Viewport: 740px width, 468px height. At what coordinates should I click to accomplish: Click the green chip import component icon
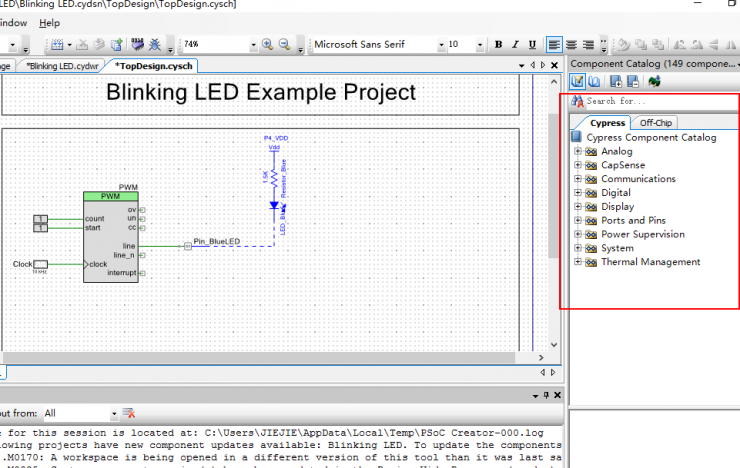click(x=655, y=81)
